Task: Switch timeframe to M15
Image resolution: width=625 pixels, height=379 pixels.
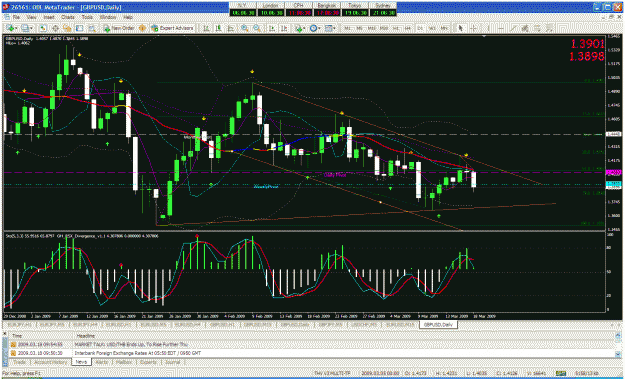Action: coord(371,28)
